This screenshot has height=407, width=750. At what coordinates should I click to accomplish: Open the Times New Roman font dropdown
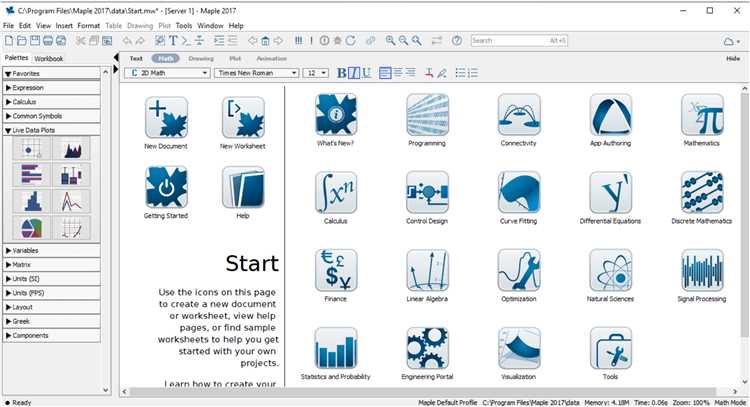[256, 73]
